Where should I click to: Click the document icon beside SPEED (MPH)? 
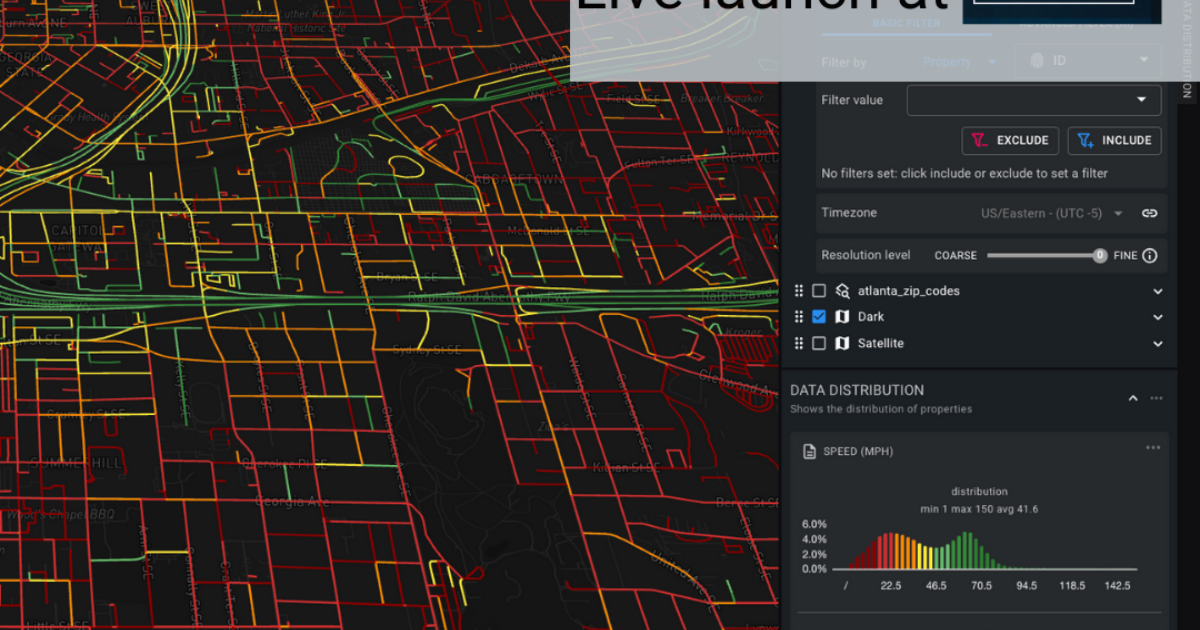pyautogui.click(x=812, y=451)
